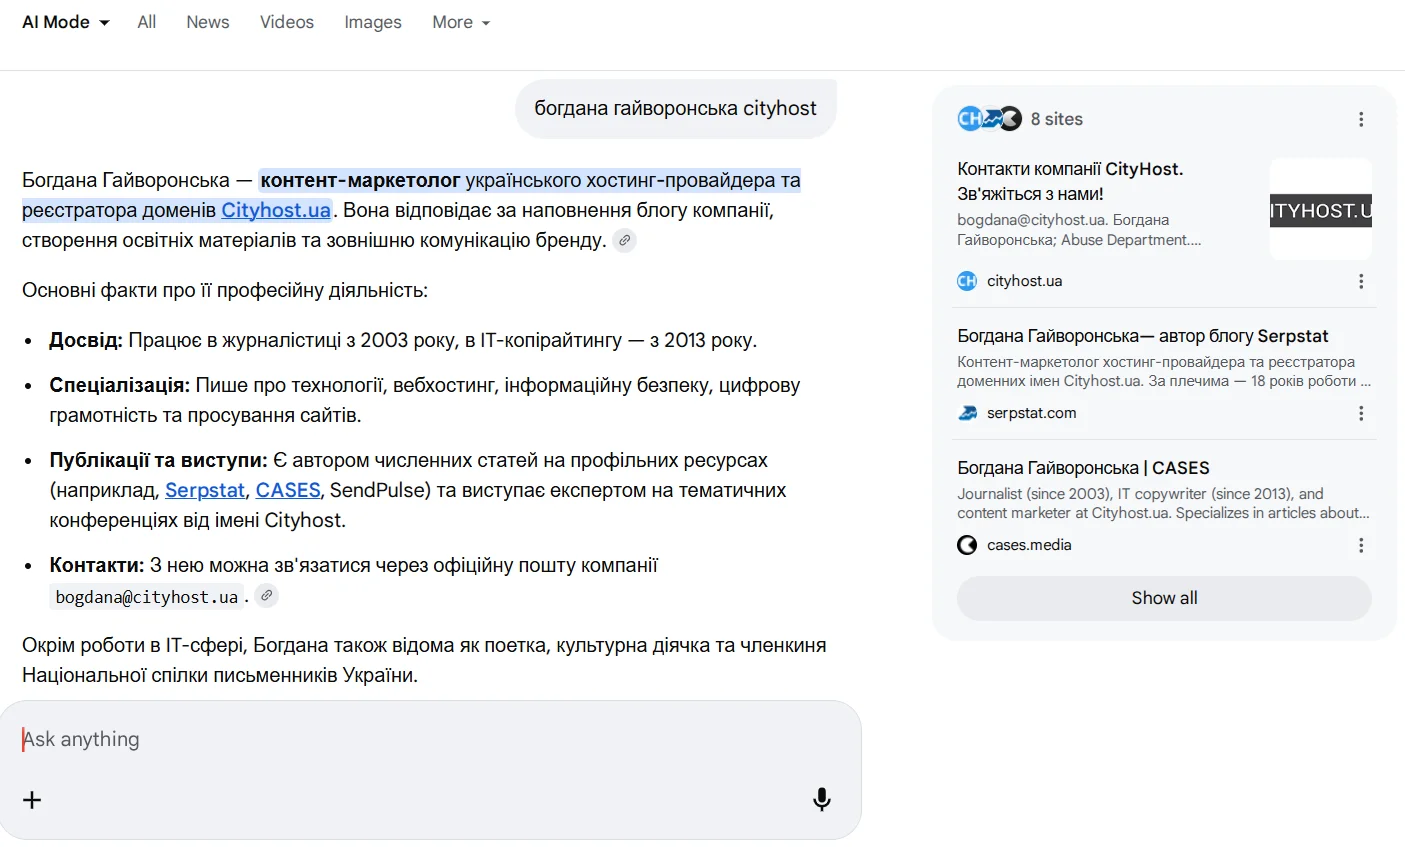Open options menu for cases.media source
This screenshot has height=847, width=1405.
pyautogui.click(x=1361, y=545)
